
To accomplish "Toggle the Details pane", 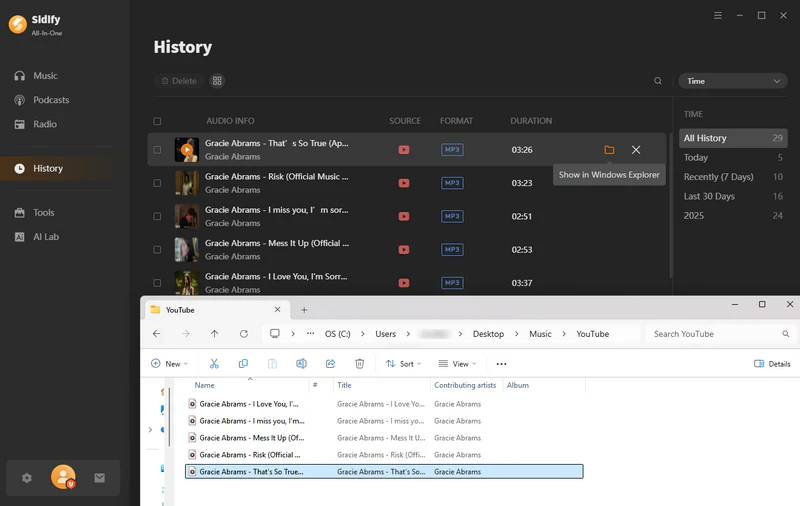I will (x=772, y=364).
